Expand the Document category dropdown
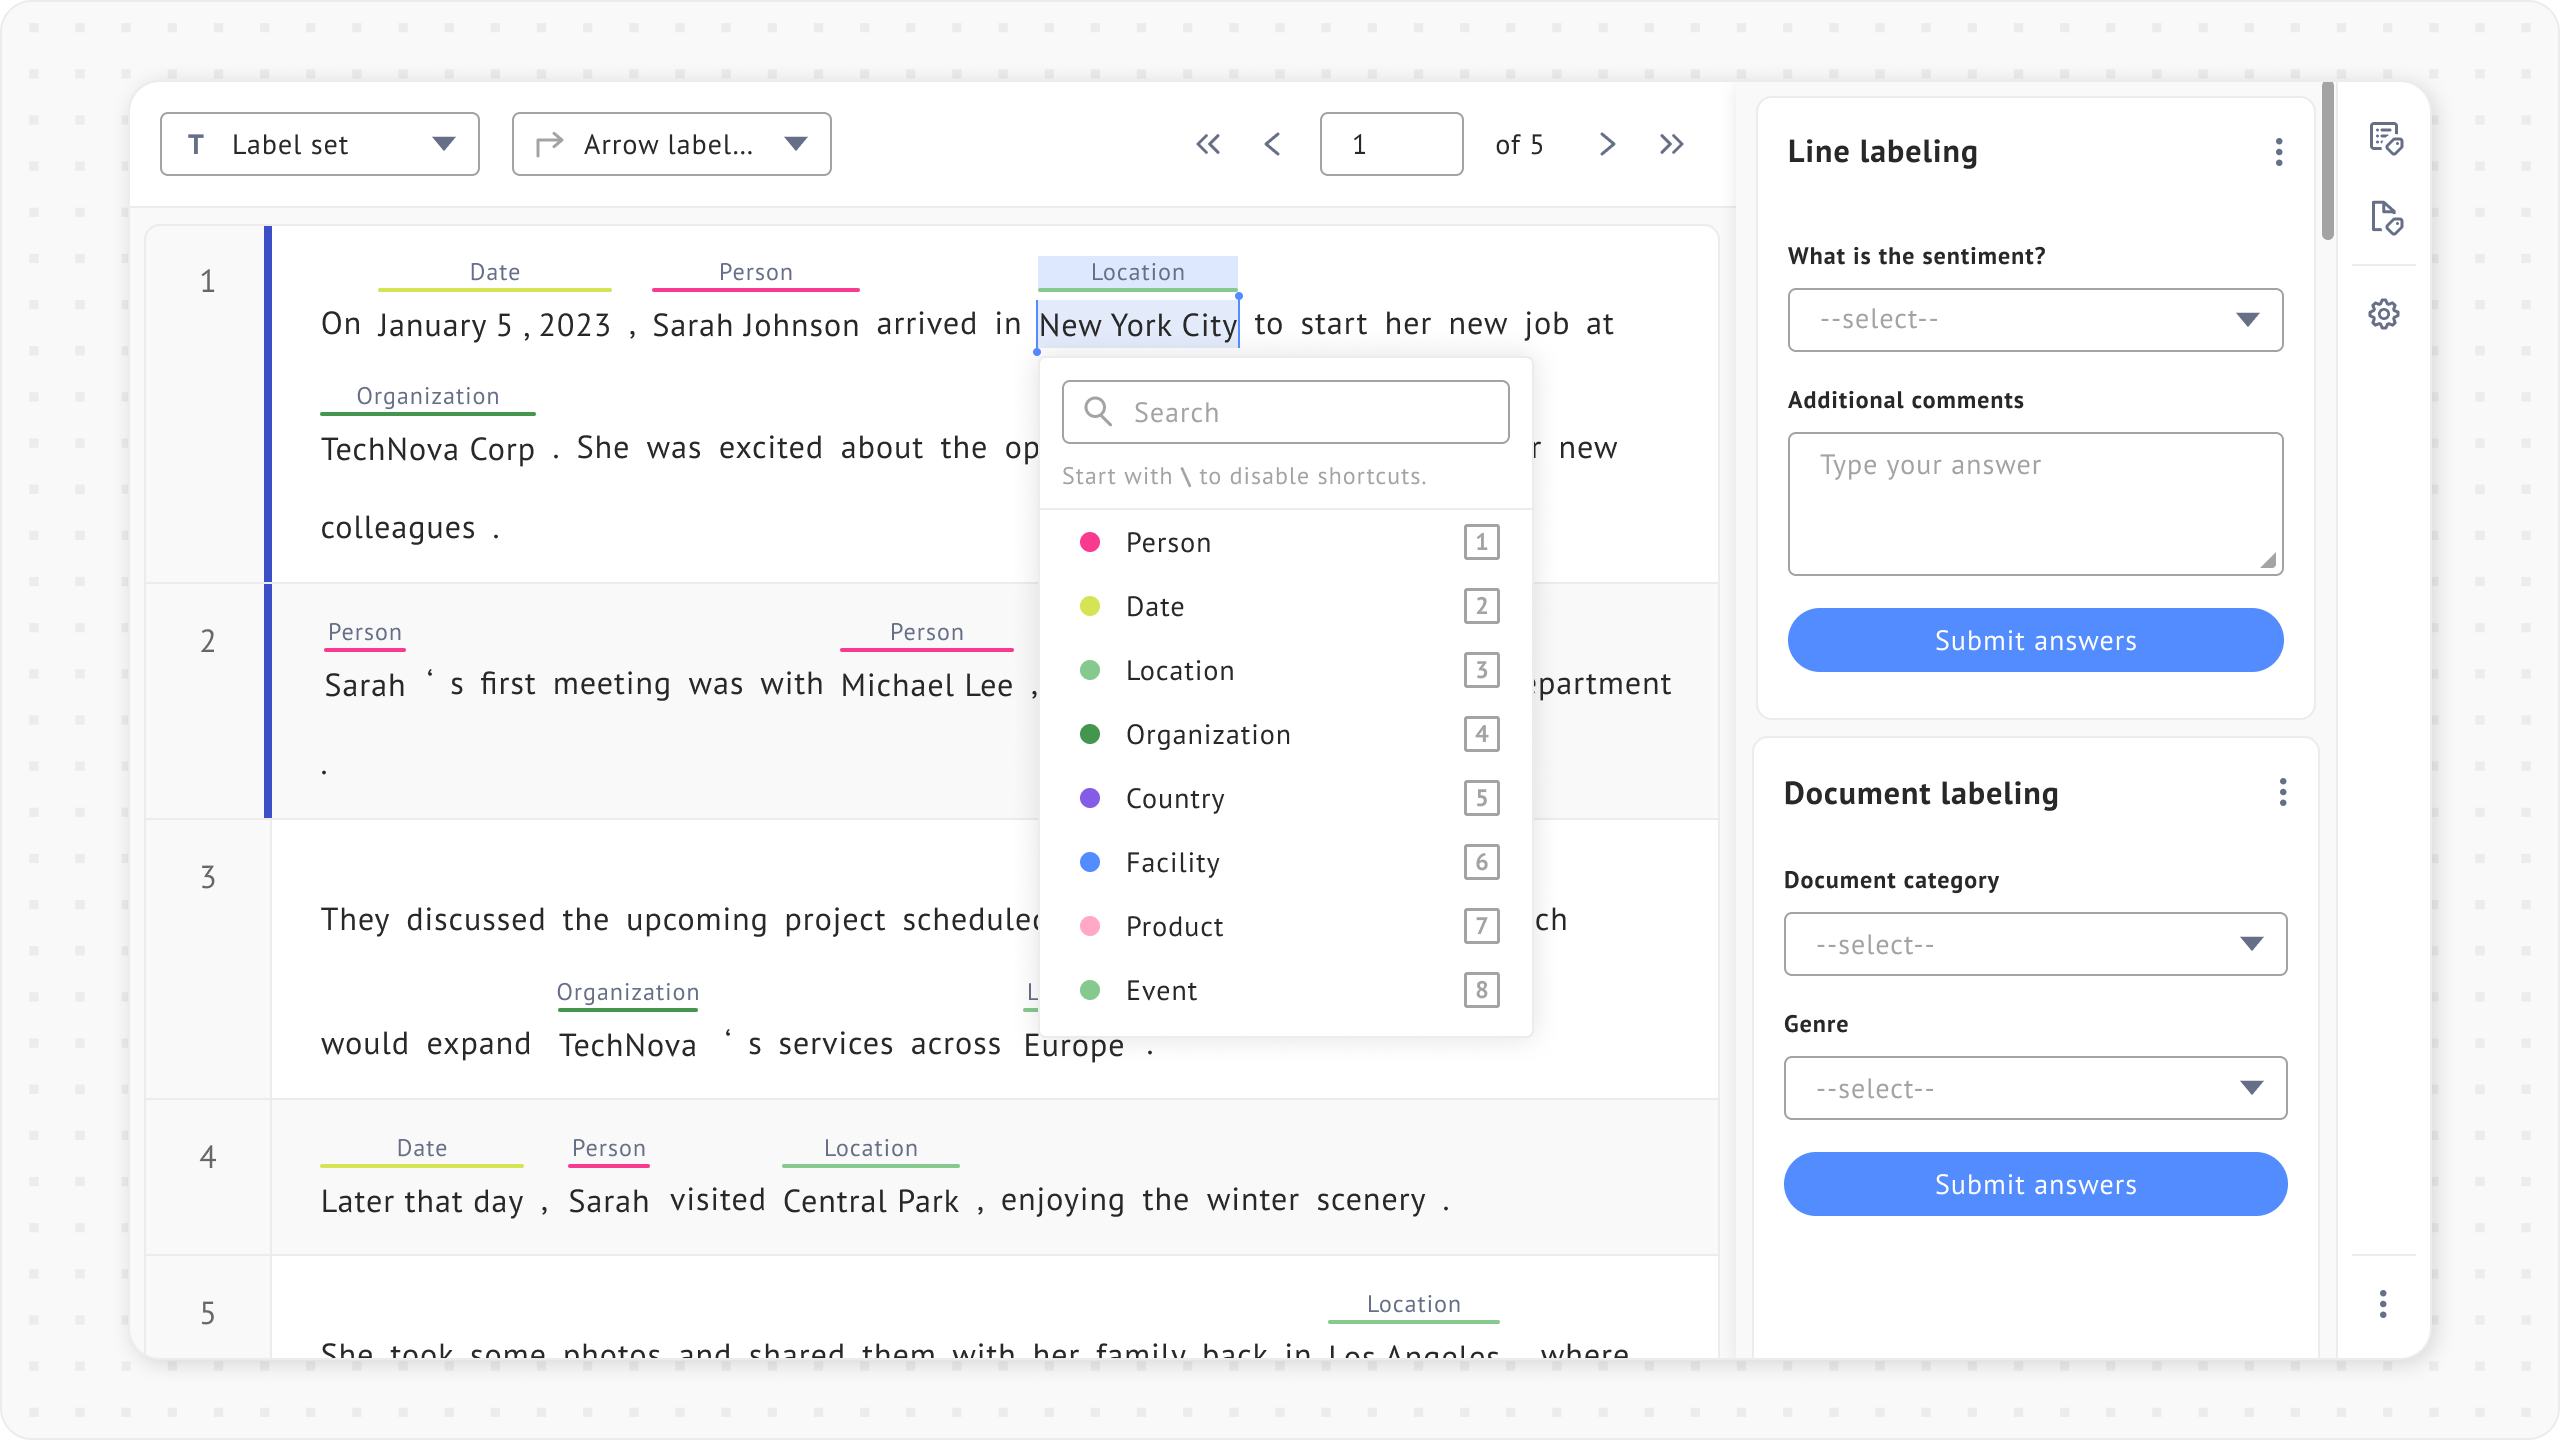The width and height of the screenshot is (2560, 1440). (2035, 944)
